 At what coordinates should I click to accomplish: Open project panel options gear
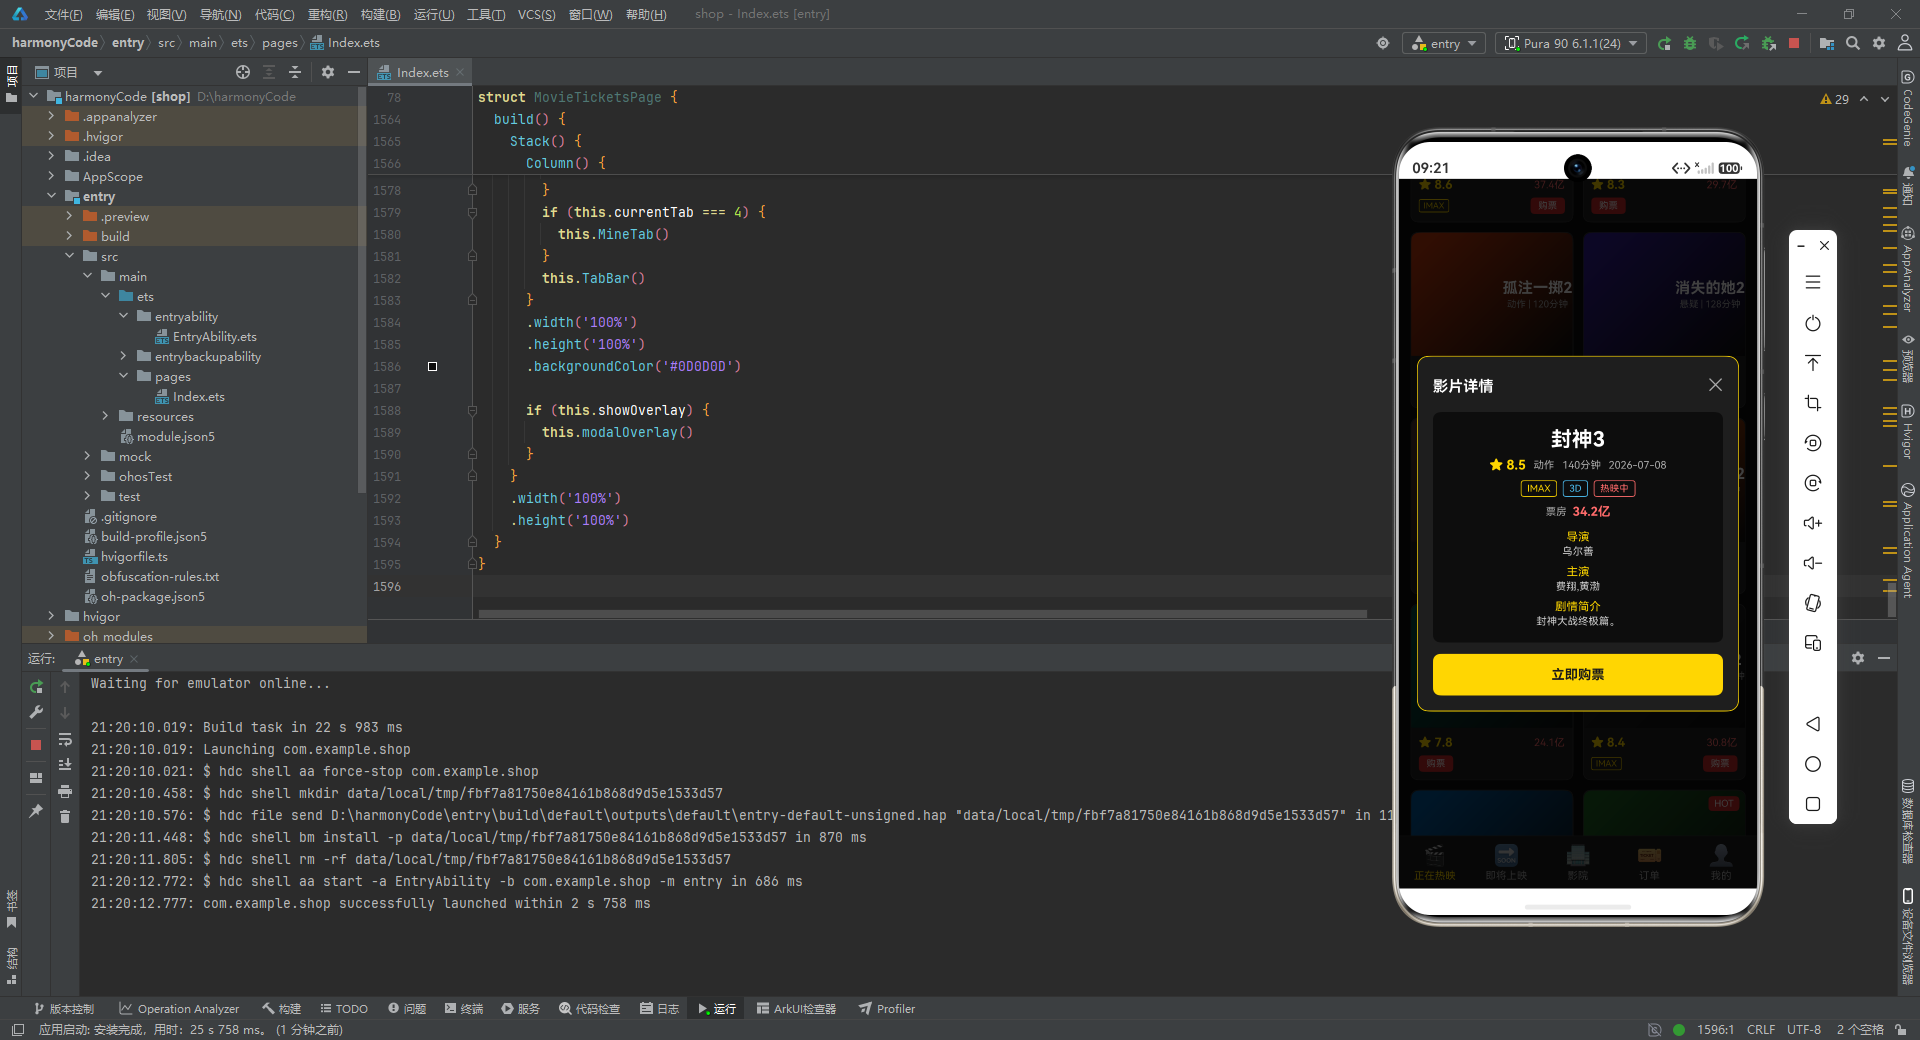[x=328, y=72]
